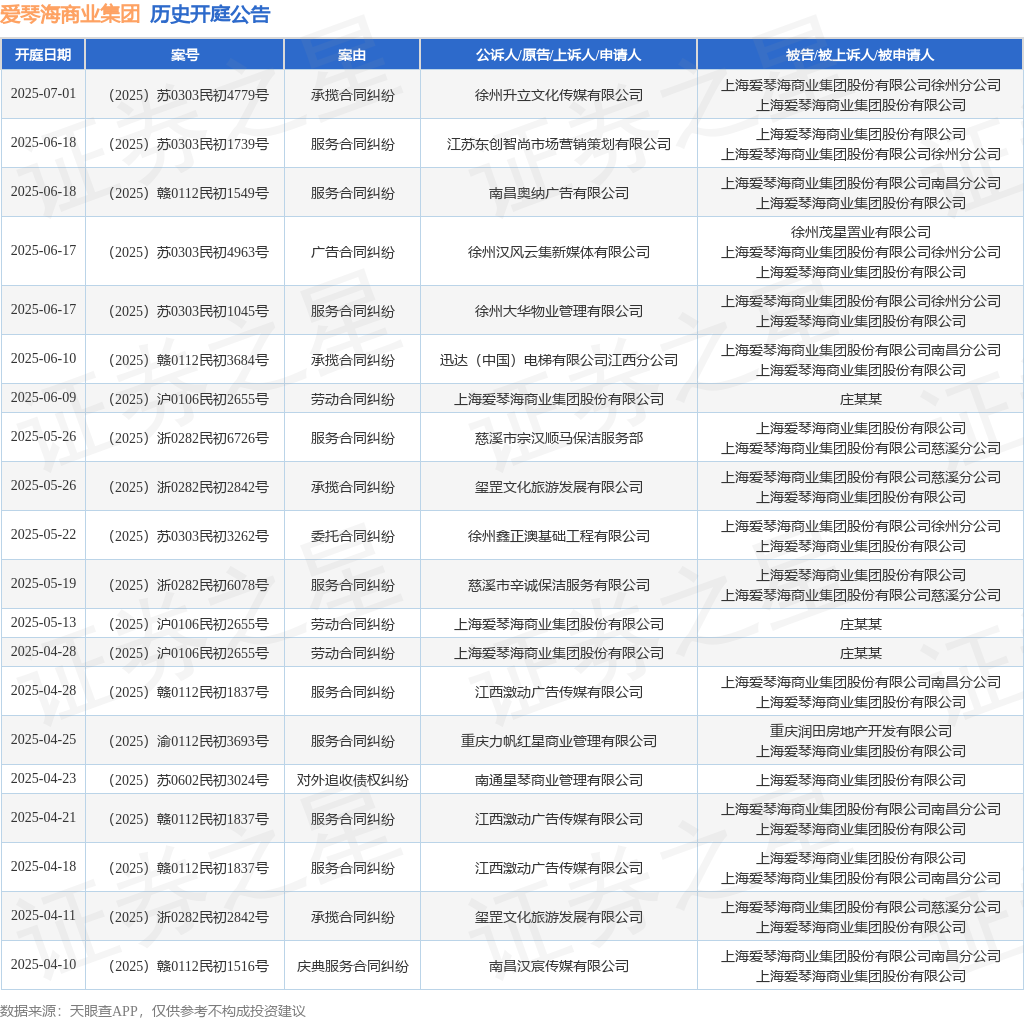Select case number 苏0303民初1739号
This screenshot has width=1024, height=1020.
tap(189, 144)
